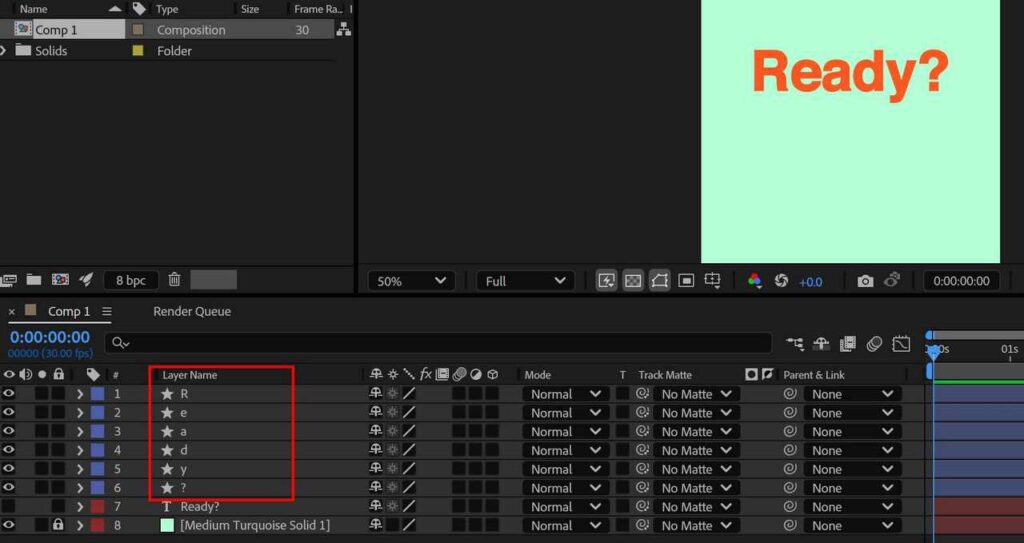Viewport: 1024px width, 543px height.
Task: Click the 8 bpc color depth button
Action: pyautogui.click(x=130, y=280)
